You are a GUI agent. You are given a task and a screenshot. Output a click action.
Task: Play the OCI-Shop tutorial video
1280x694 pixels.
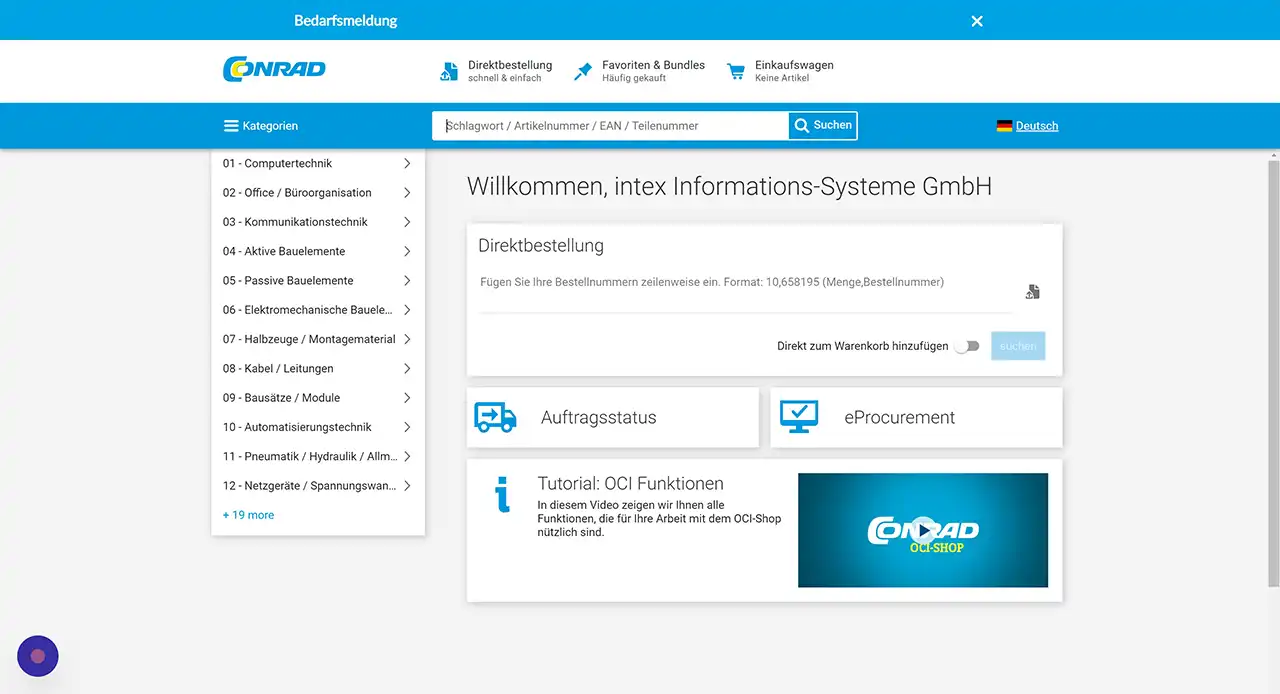(923, 530)
